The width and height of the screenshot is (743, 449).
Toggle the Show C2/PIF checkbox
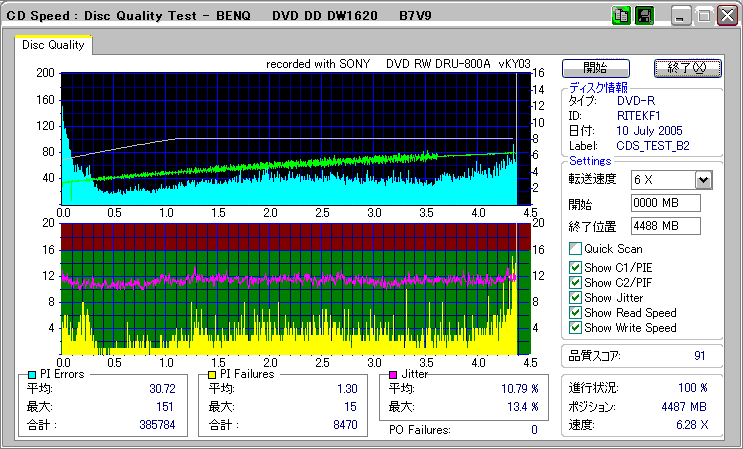(x=575, y=282)
